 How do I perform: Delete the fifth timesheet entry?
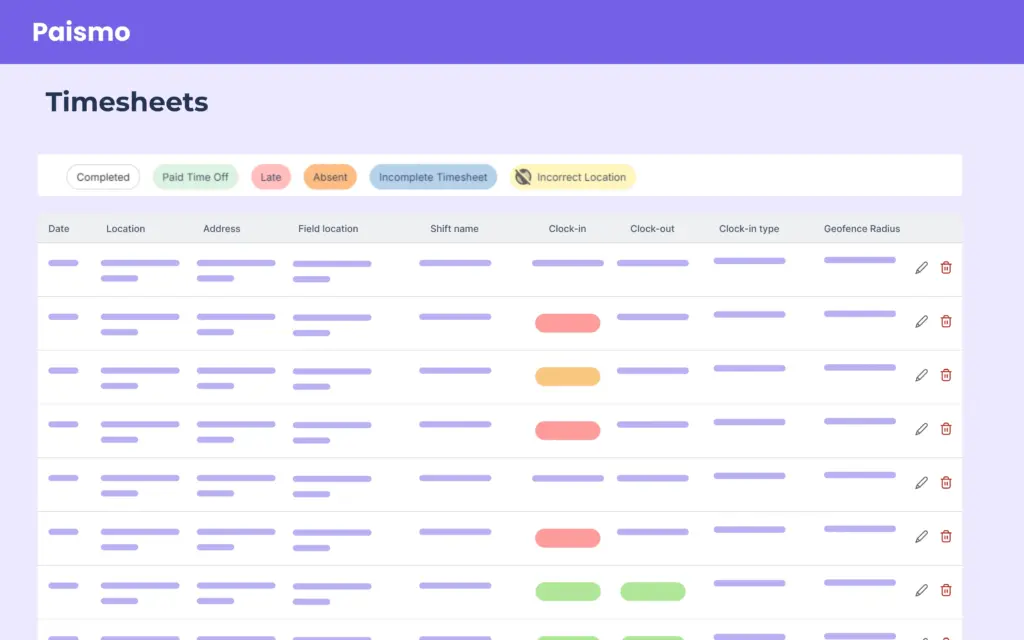946,483
